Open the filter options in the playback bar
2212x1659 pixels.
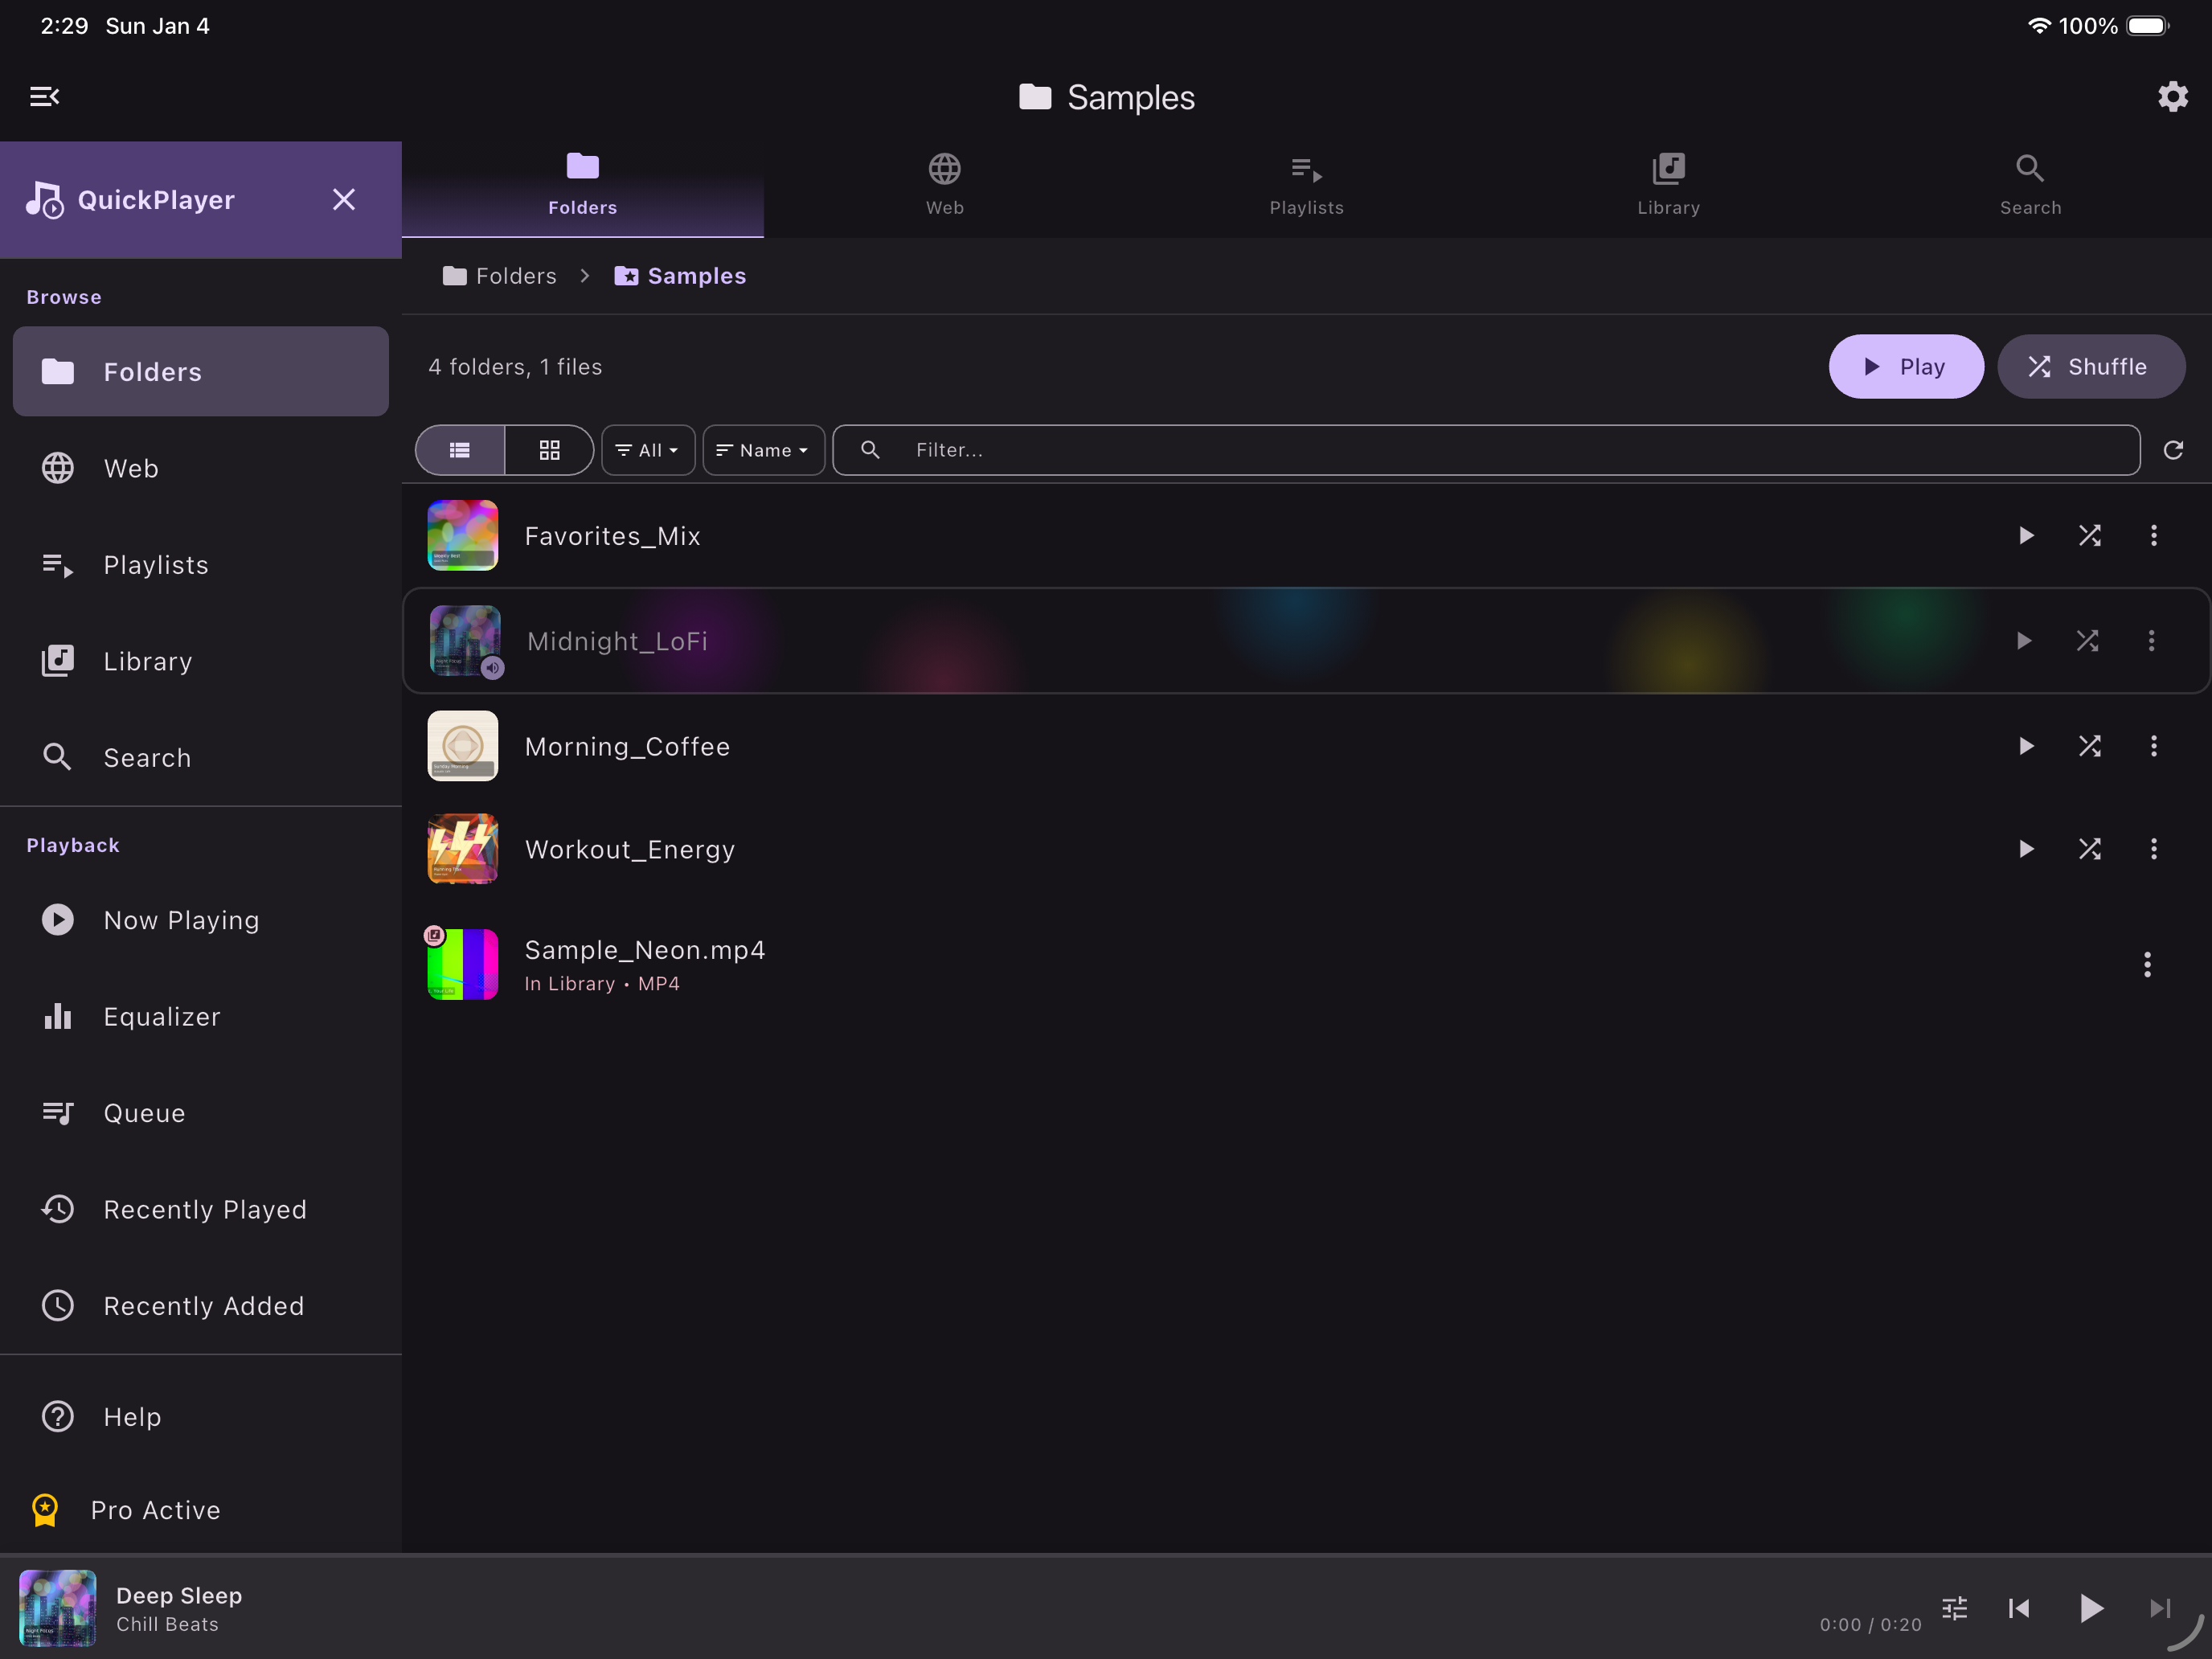click(x=1953, y=1608)
